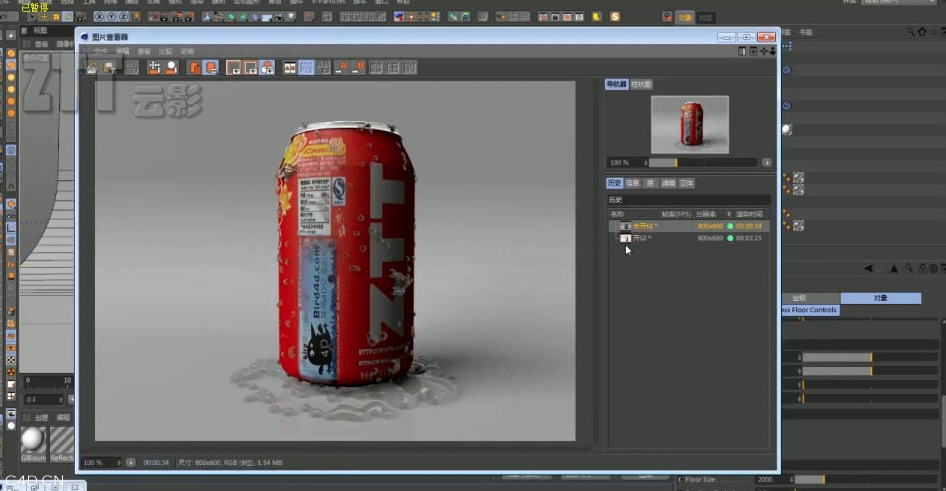This screenshot has width=946, height=491.
Task: Click the orange 对象 layout button at top
Action: pyautogui.click(x=685, y=17)
